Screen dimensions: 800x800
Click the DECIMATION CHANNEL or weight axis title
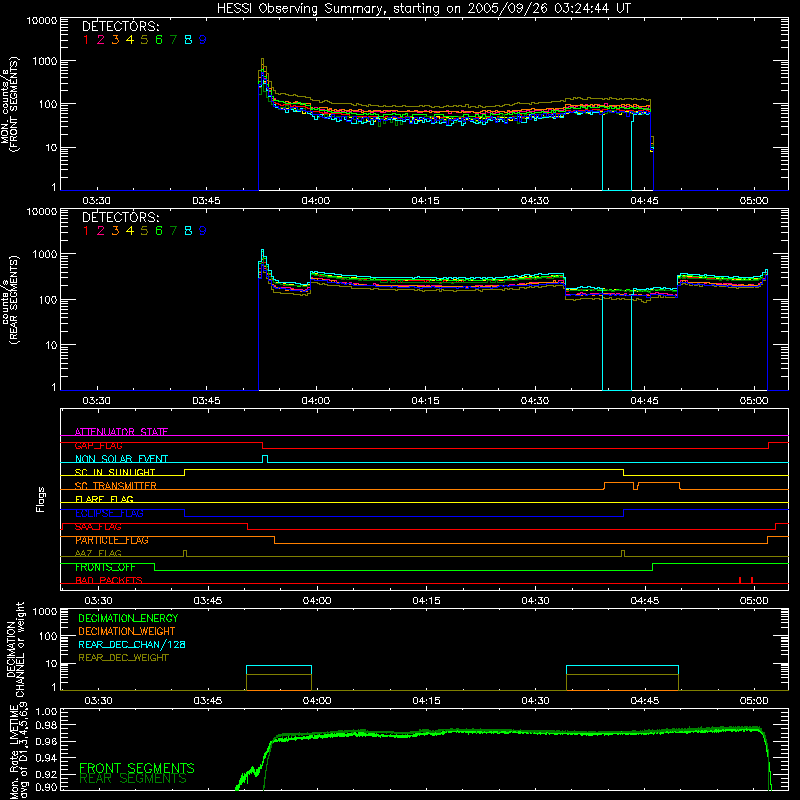[x=15, y=649]
